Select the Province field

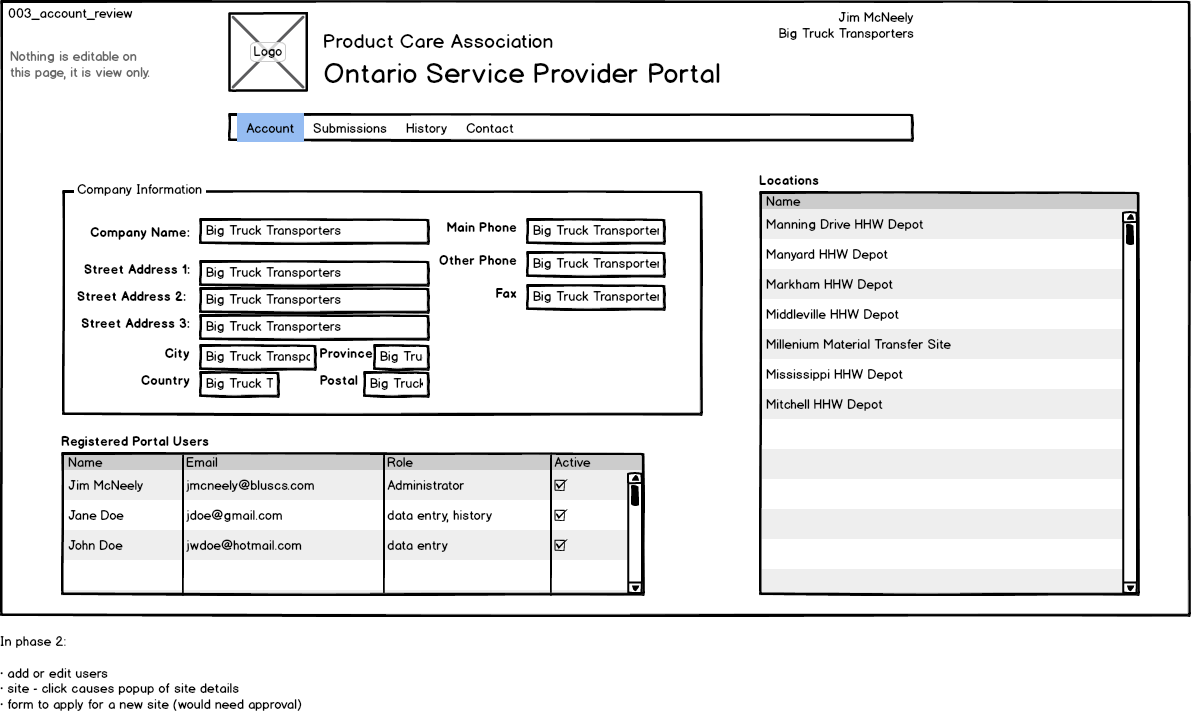401,357
